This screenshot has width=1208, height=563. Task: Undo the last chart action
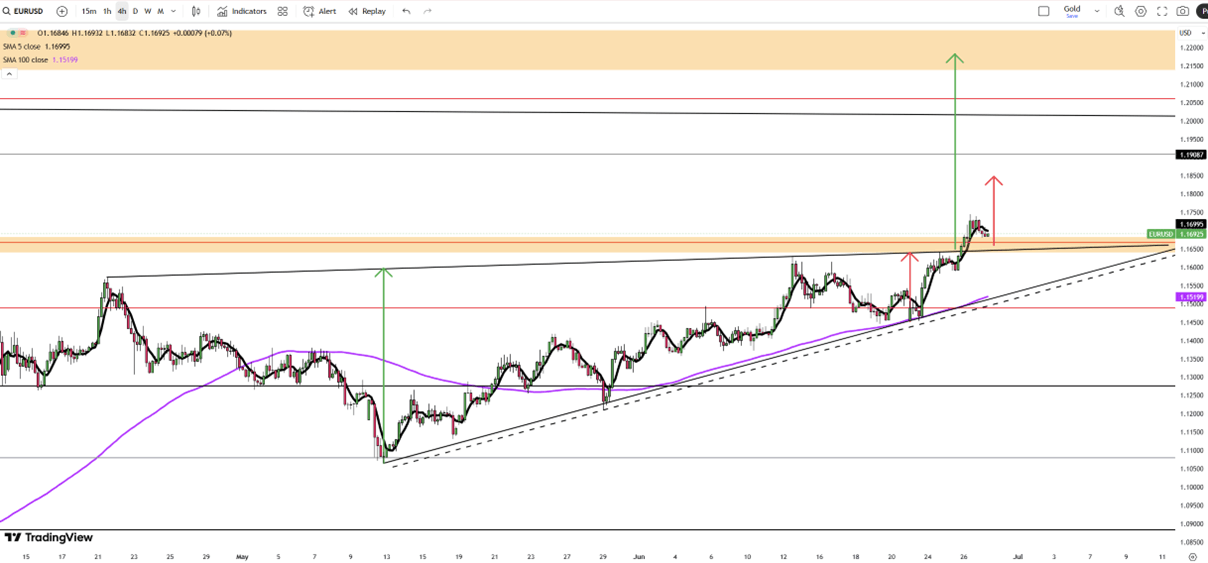pyautogui.click(x=406, y=11)
